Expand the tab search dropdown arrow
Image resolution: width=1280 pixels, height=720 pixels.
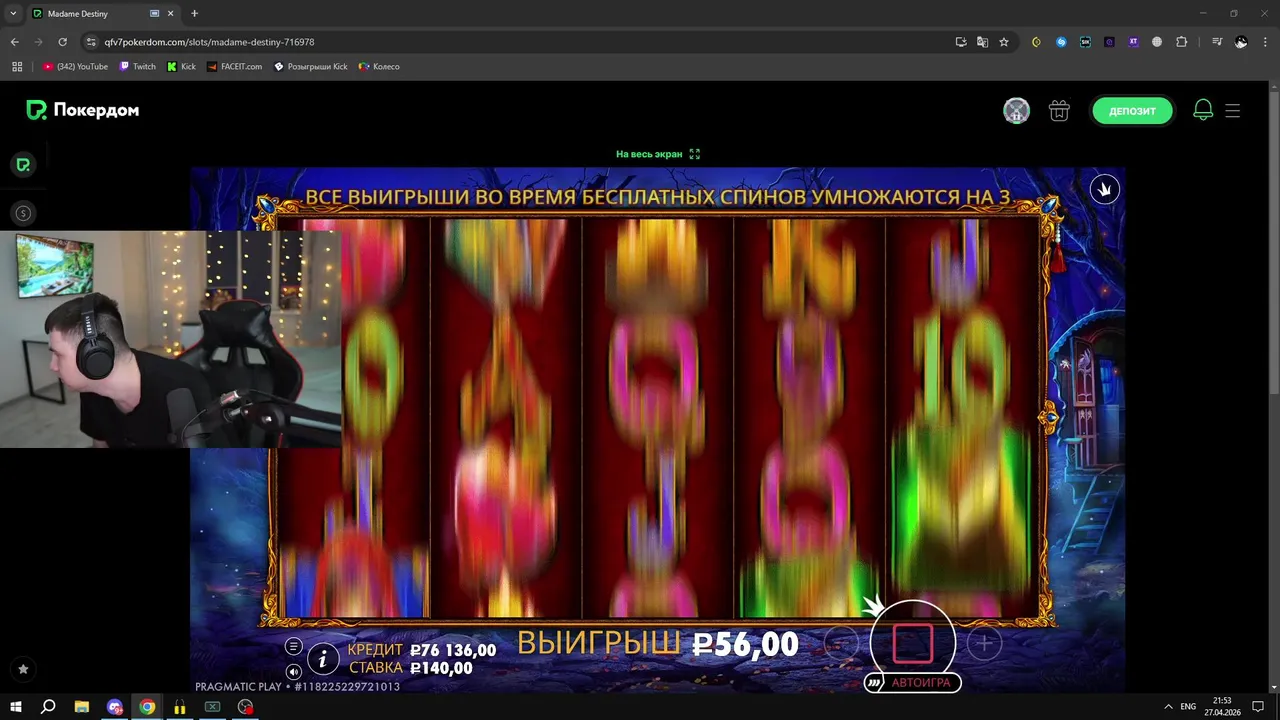pyautogui.click(x=13, y=14)
